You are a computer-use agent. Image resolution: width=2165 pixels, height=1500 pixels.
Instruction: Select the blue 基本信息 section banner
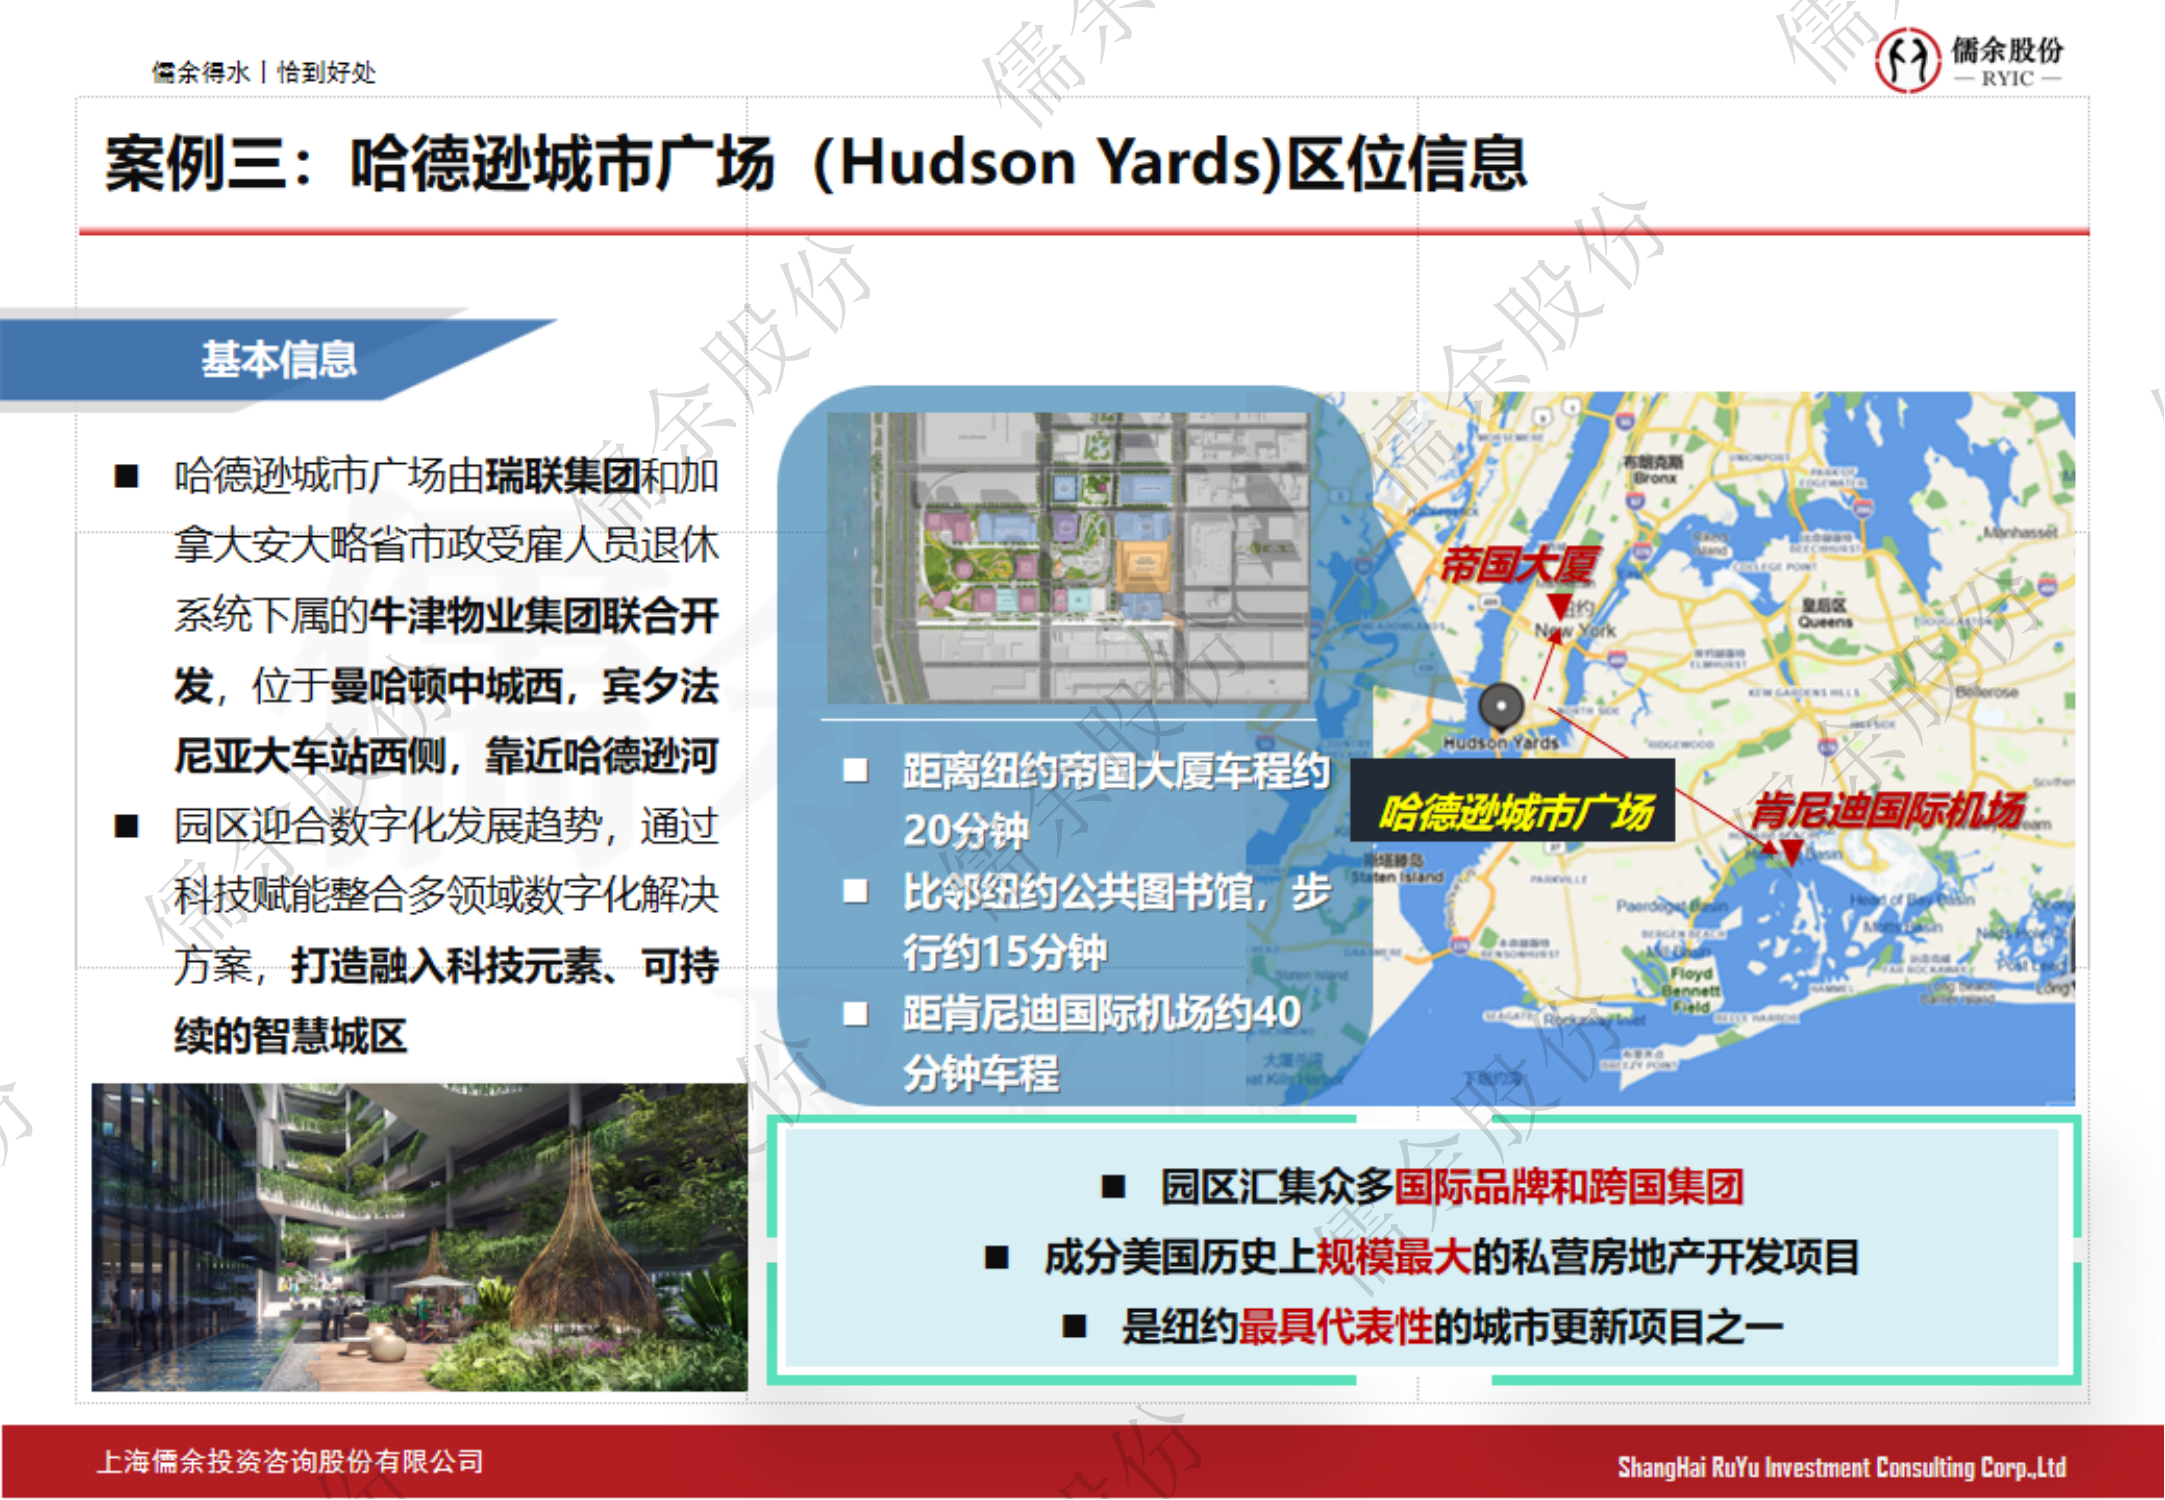[278, 359]
